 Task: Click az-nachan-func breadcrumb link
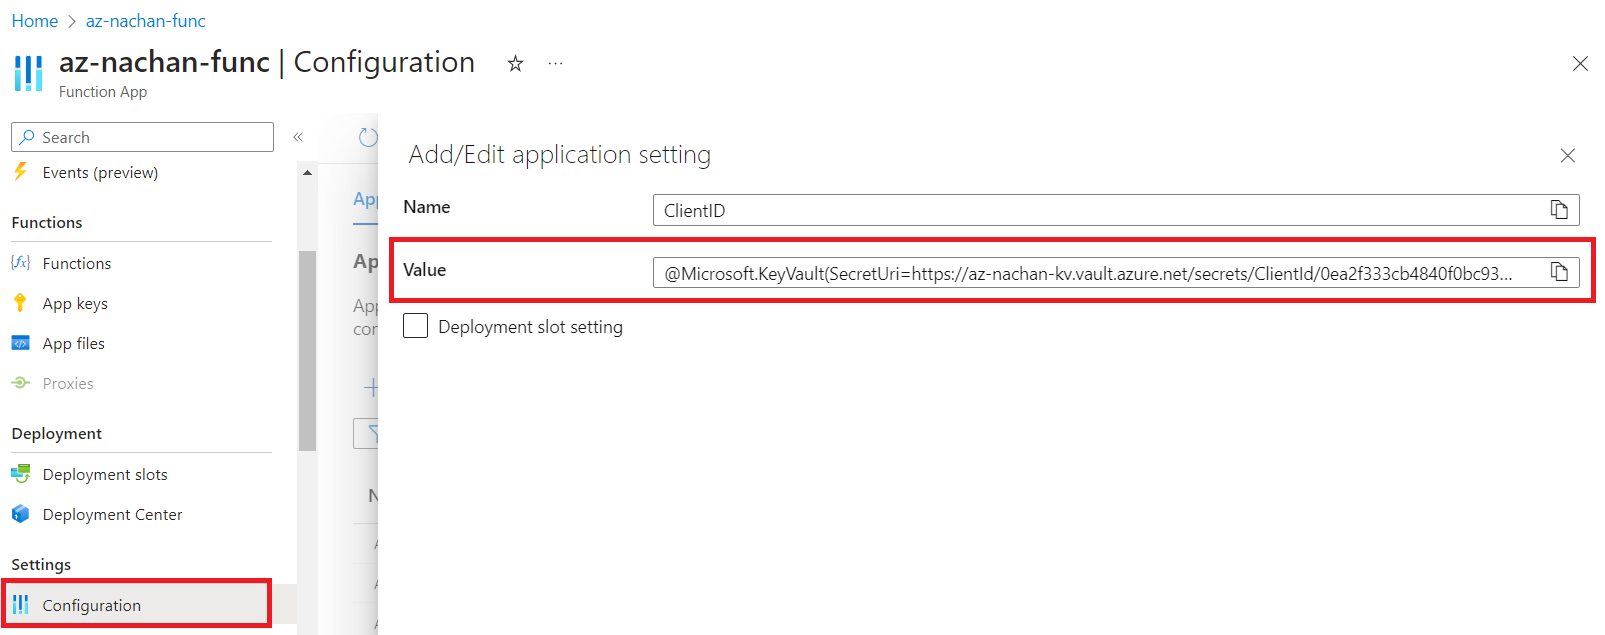click(146, 21)
